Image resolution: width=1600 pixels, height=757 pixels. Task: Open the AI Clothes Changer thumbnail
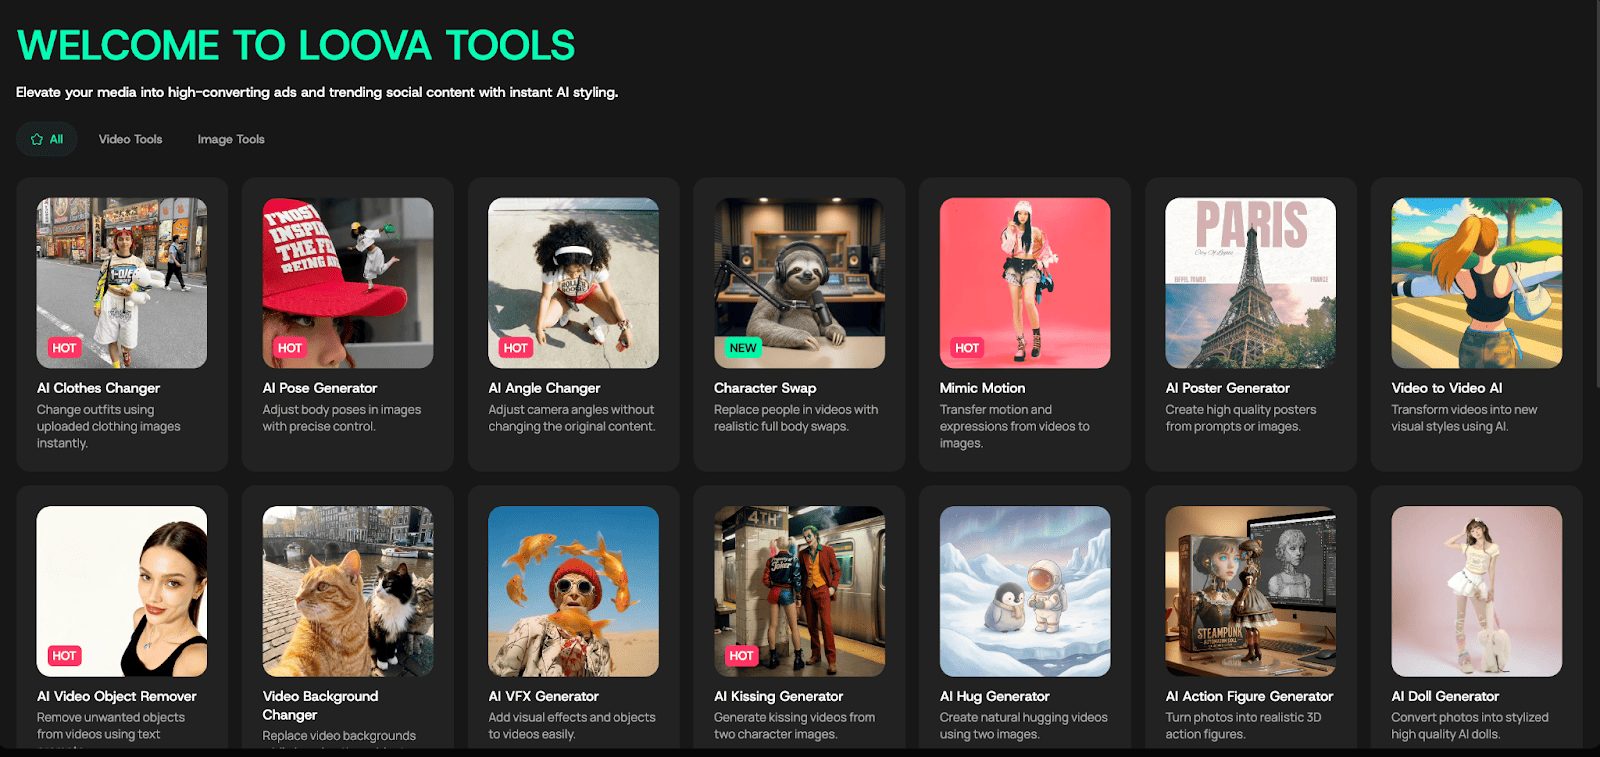122,282
